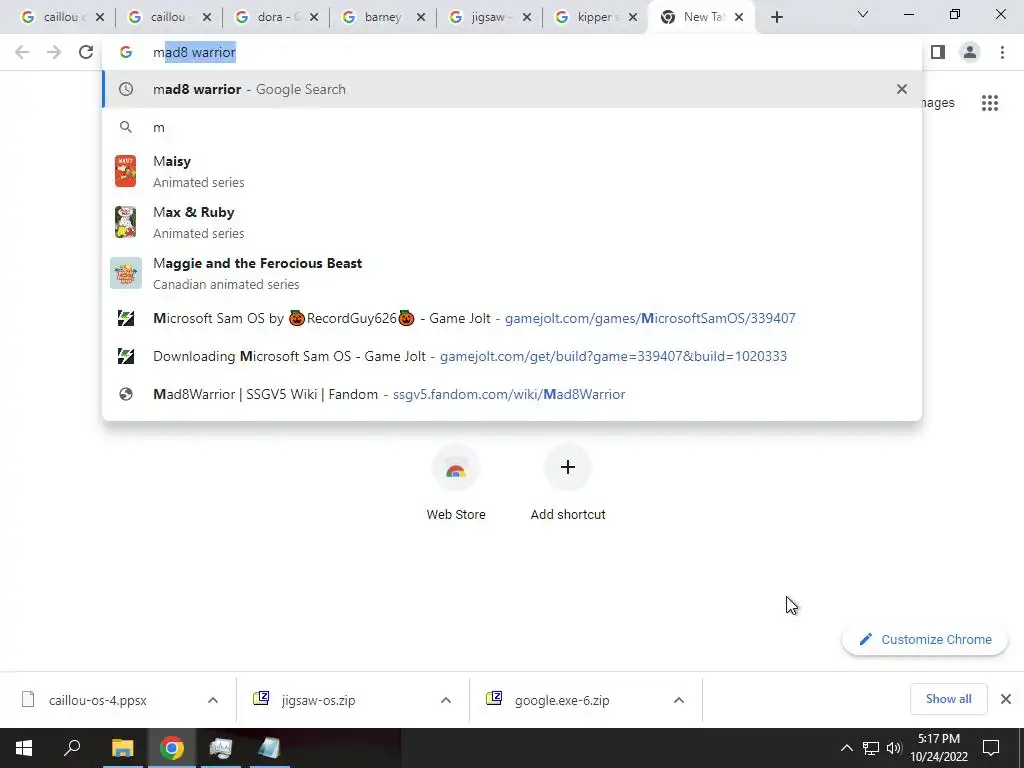This screenshot has height=768, width=1024.
Task: Open File Explorer from the taskbar
Action: pos(122,748)
